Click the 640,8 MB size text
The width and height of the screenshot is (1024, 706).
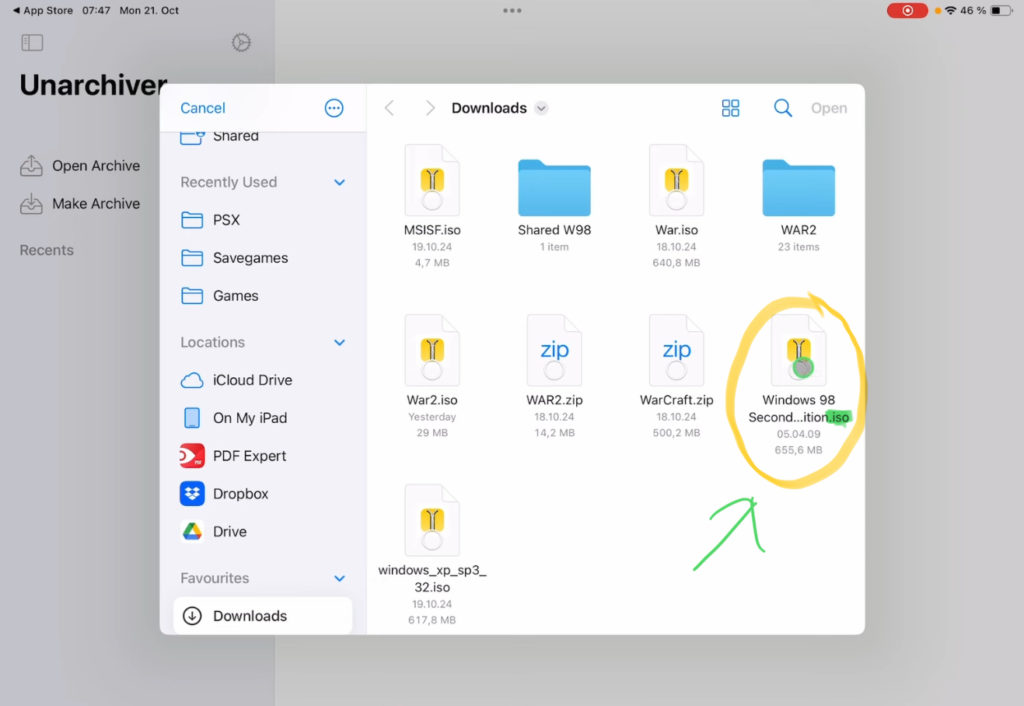coord(677,263)
